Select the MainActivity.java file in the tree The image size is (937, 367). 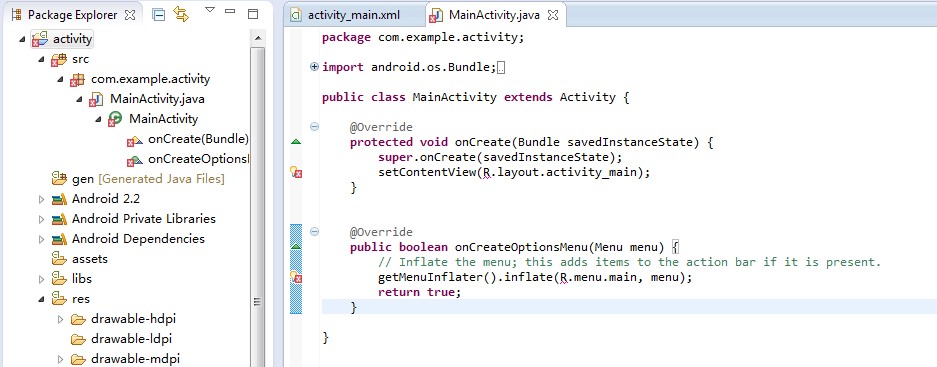point(157,99)
